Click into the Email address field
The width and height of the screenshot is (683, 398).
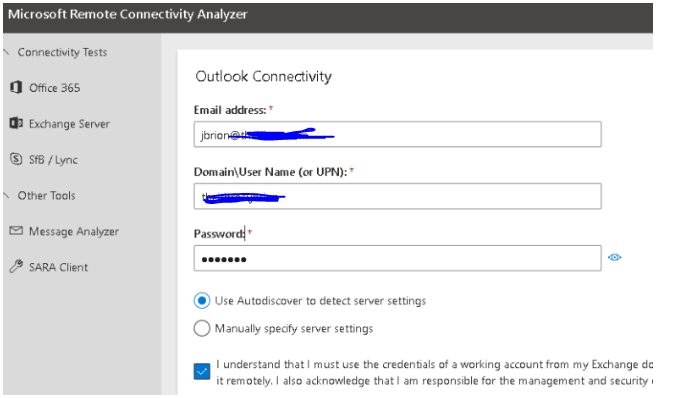click(x=397, y=134)
